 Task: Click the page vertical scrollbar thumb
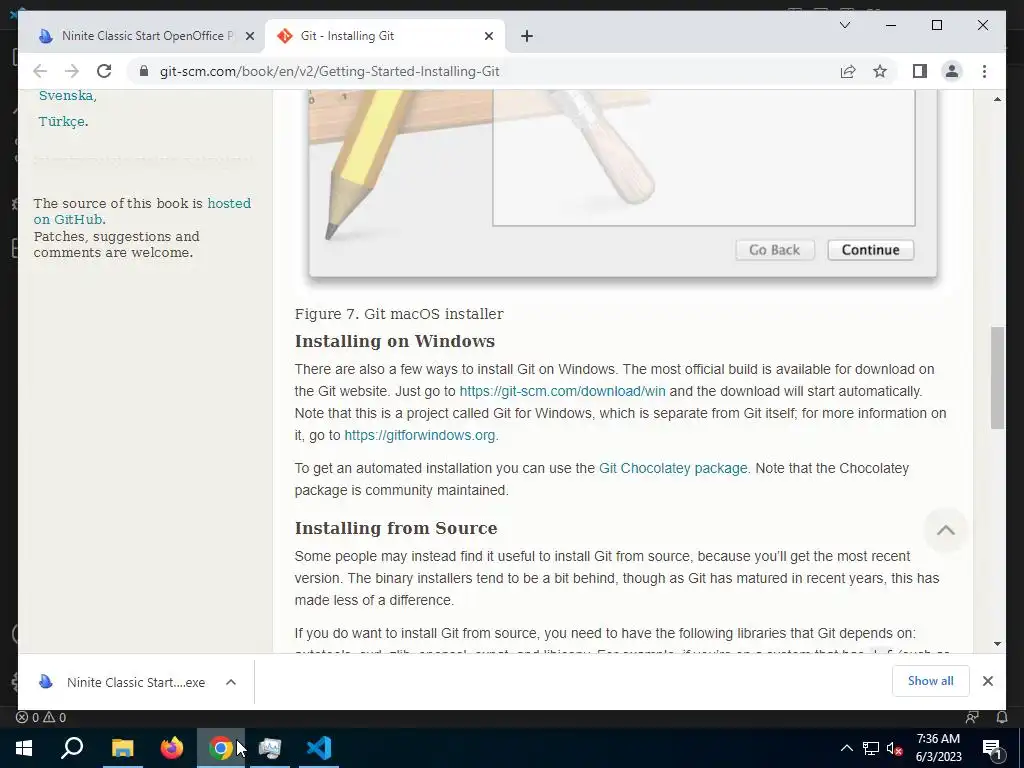[997, 377]
